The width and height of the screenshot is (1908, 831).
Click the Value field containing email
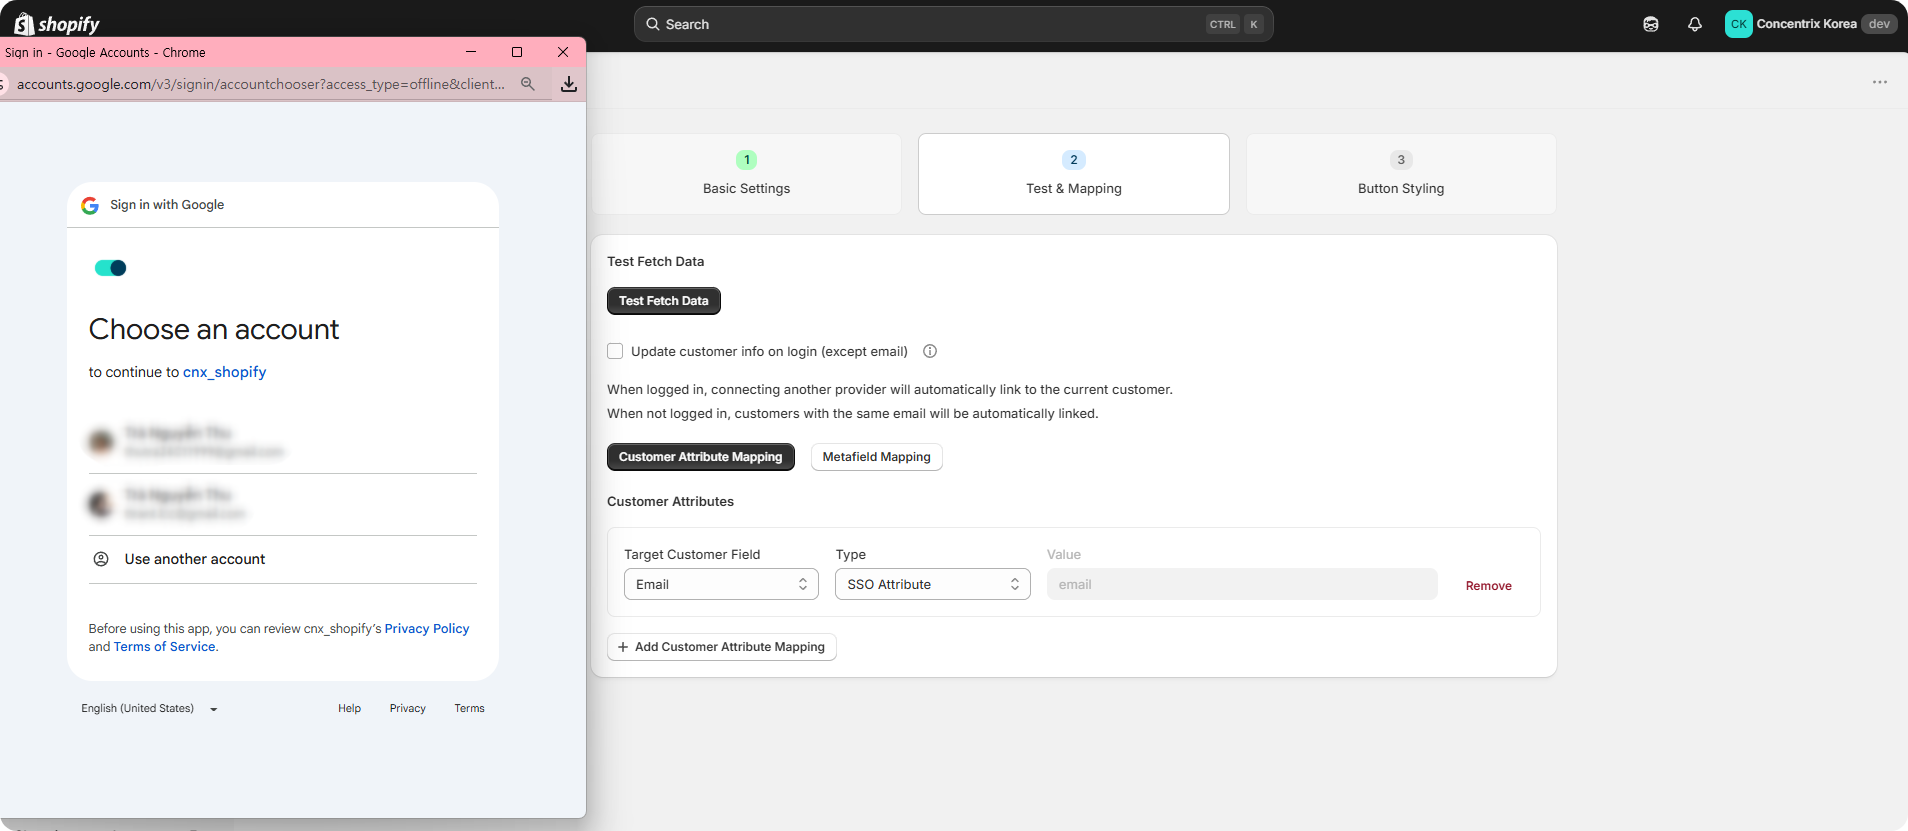tap(1242, 584)
